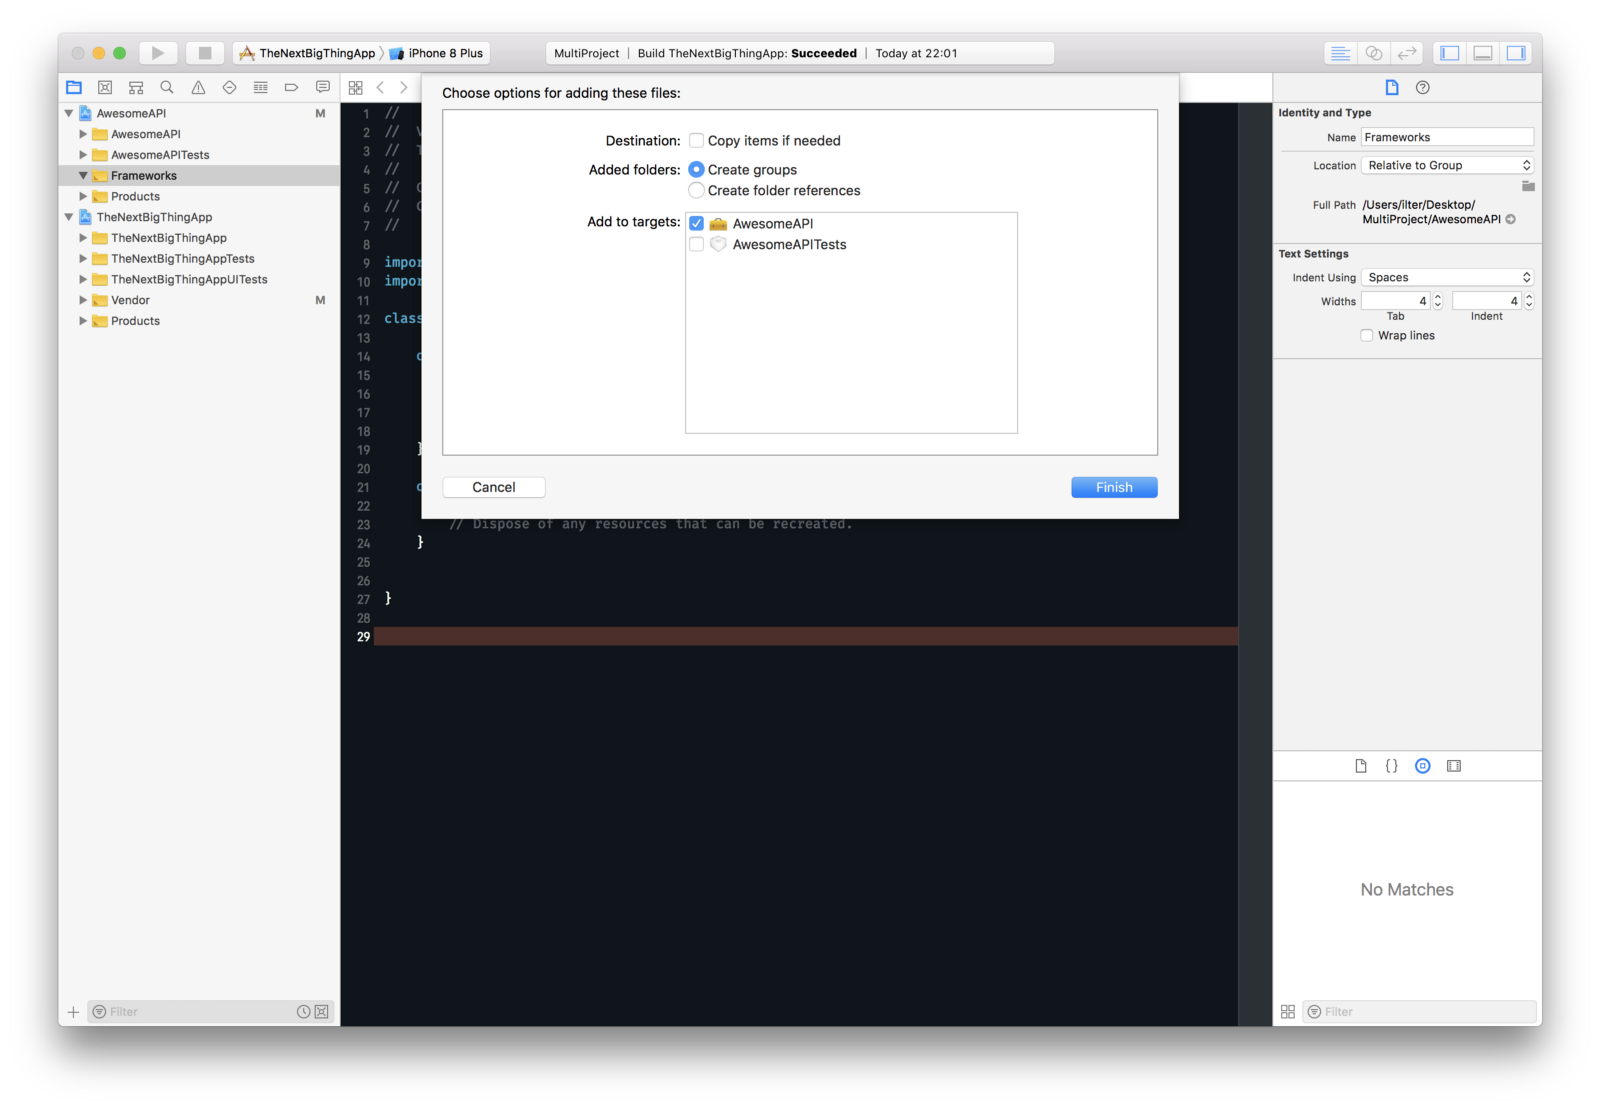Click the library Filter field
This screenshot has height=1109, width=1600.
[1420, 1012]
